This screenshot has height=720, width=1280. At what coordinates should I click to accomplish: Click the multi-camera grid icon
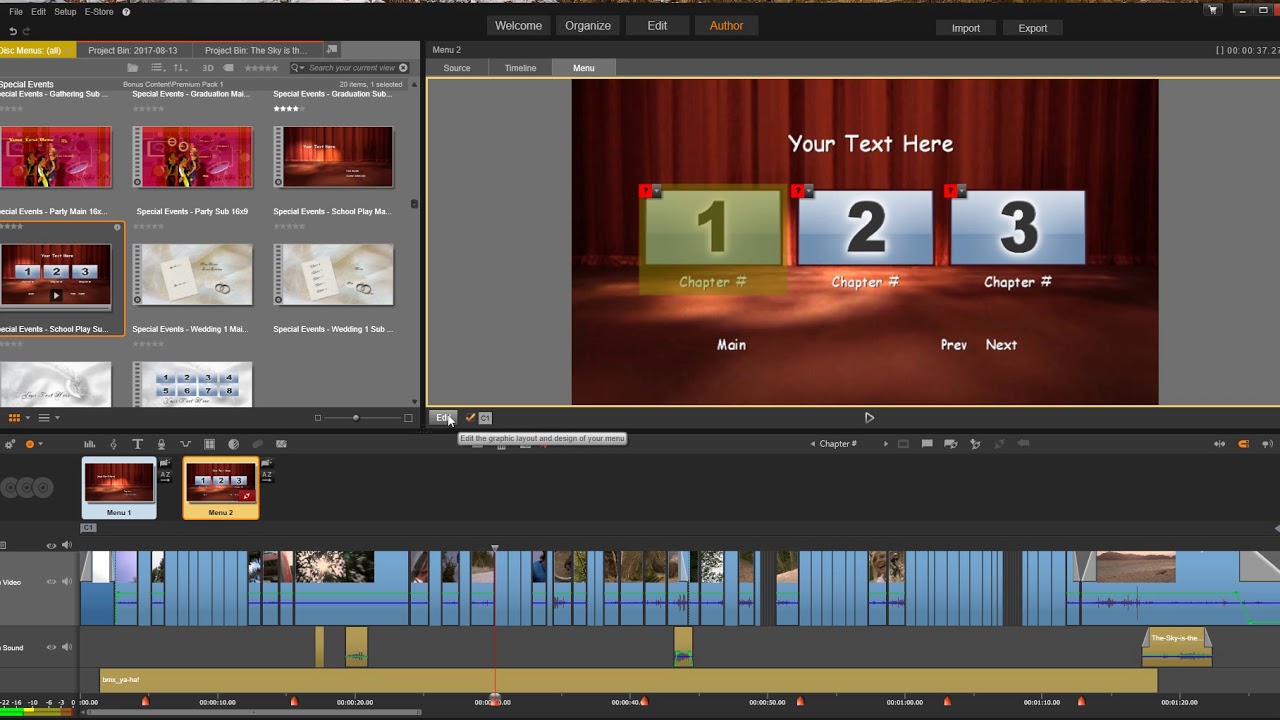[x=209, y=444]
